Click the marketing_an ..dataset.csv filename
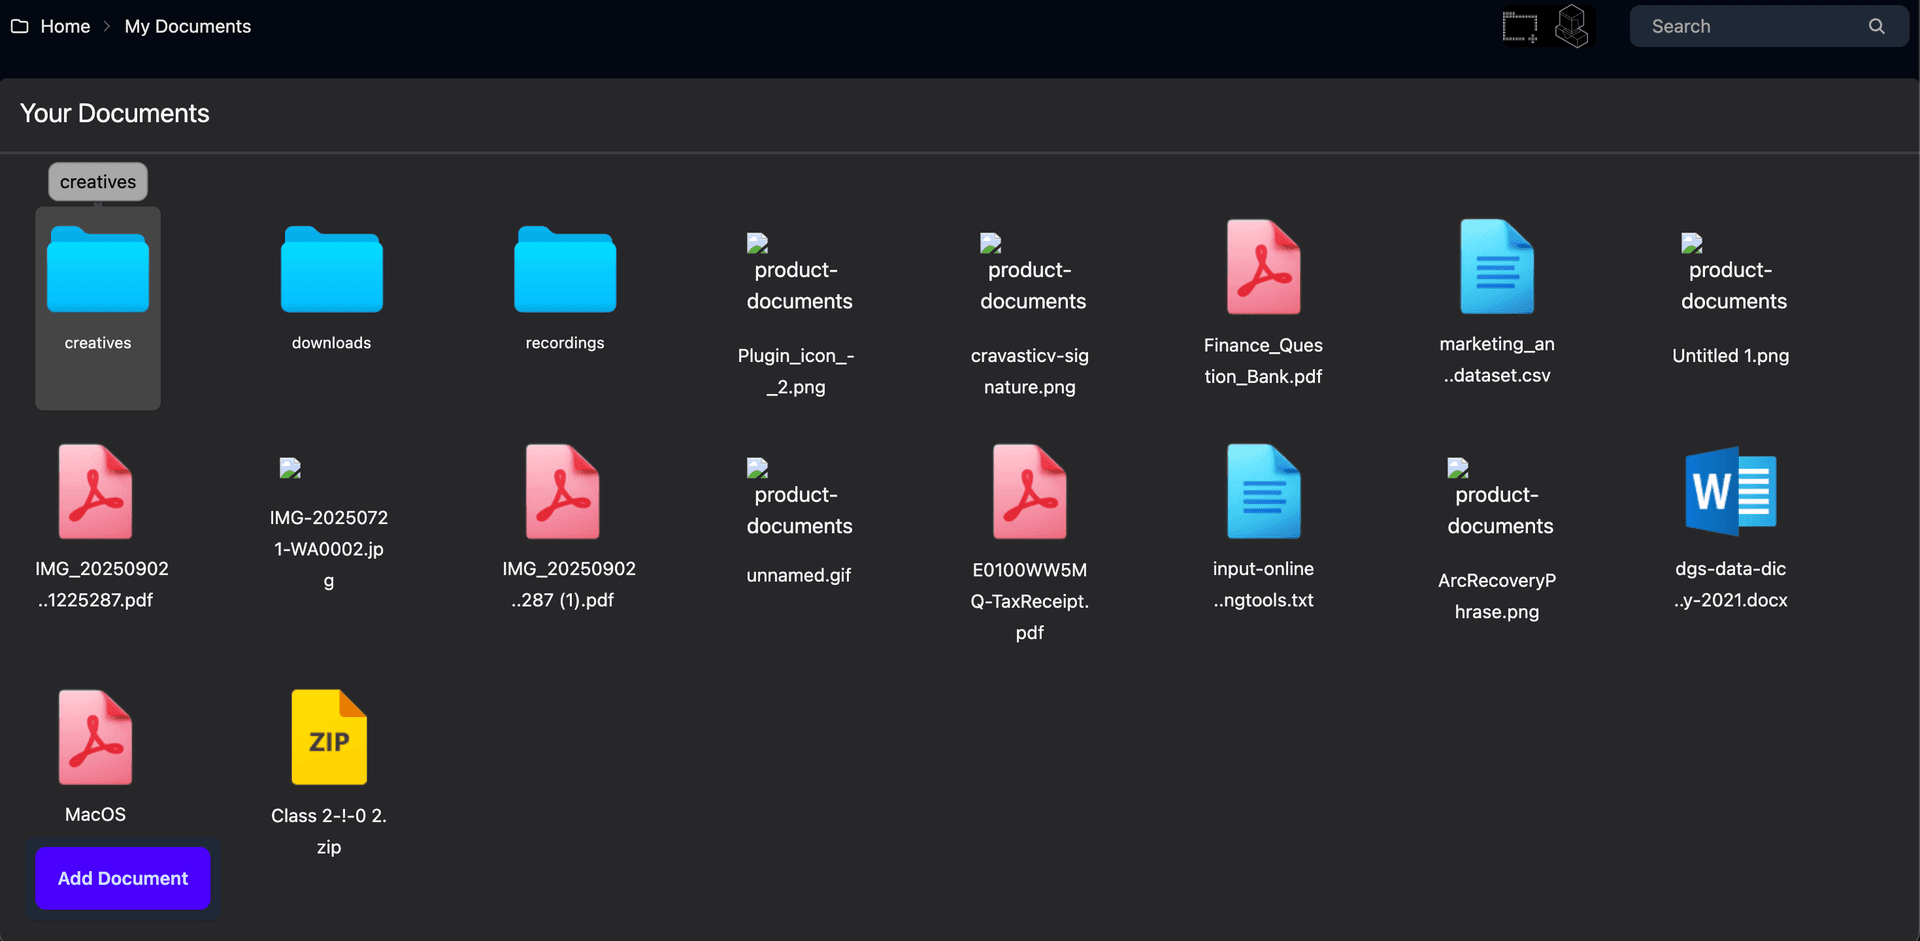The width and height of the screenshot is (1920, 941). (x=1497, y=359)
